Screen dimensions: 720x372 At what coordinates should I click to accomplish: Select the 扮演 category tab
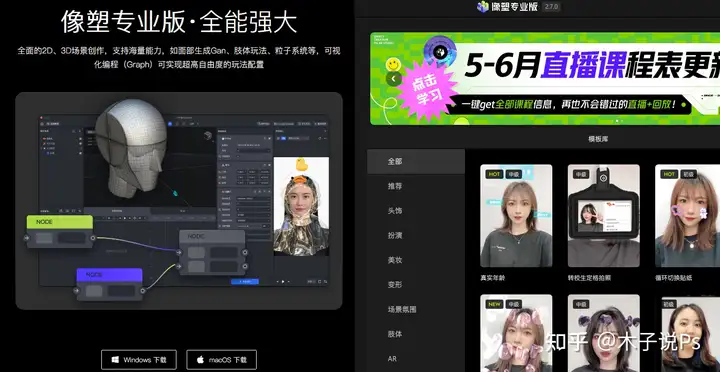[x=416, y=235]
